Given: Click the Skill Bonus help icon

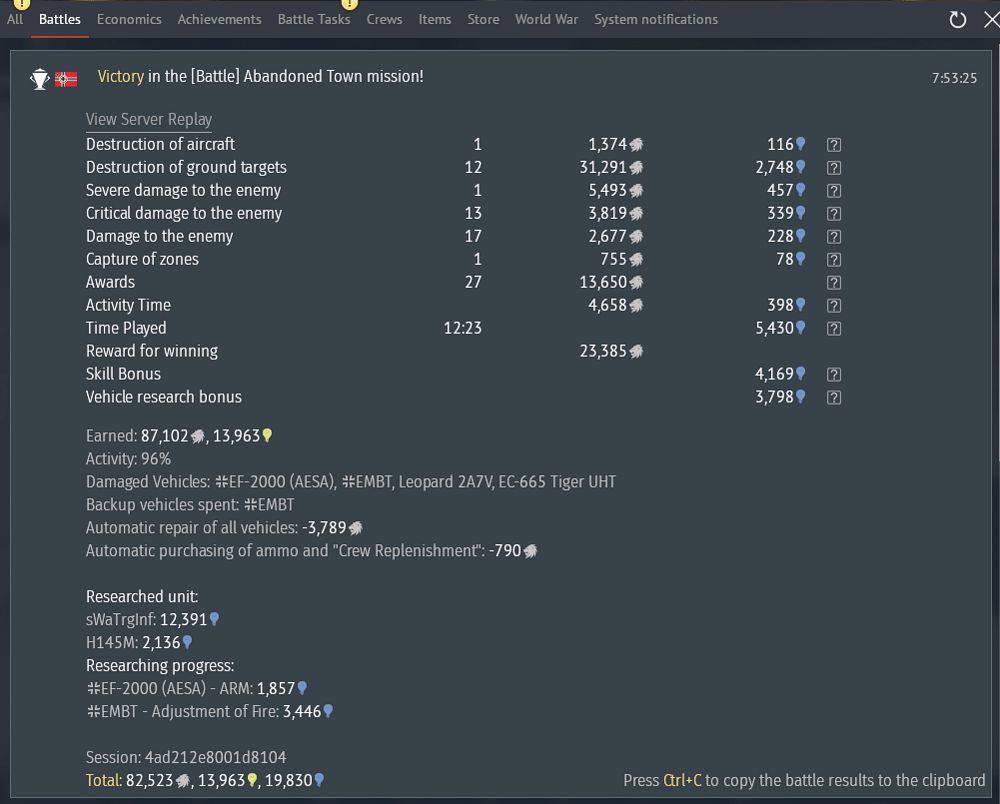Looking at the screenshot, I should pyautogui.click(x=834, y=374).
